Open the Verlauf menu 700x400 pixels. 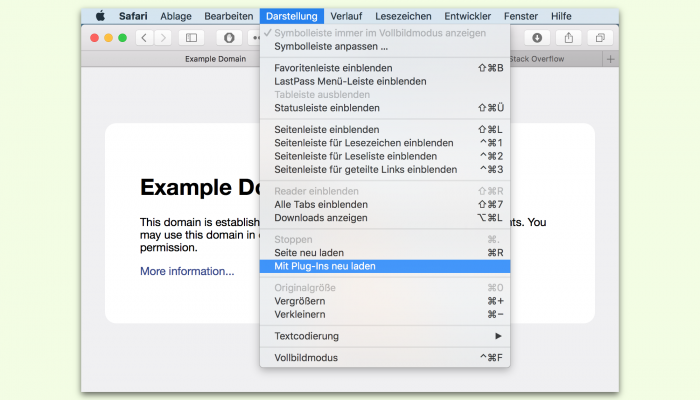pos(346,16)
